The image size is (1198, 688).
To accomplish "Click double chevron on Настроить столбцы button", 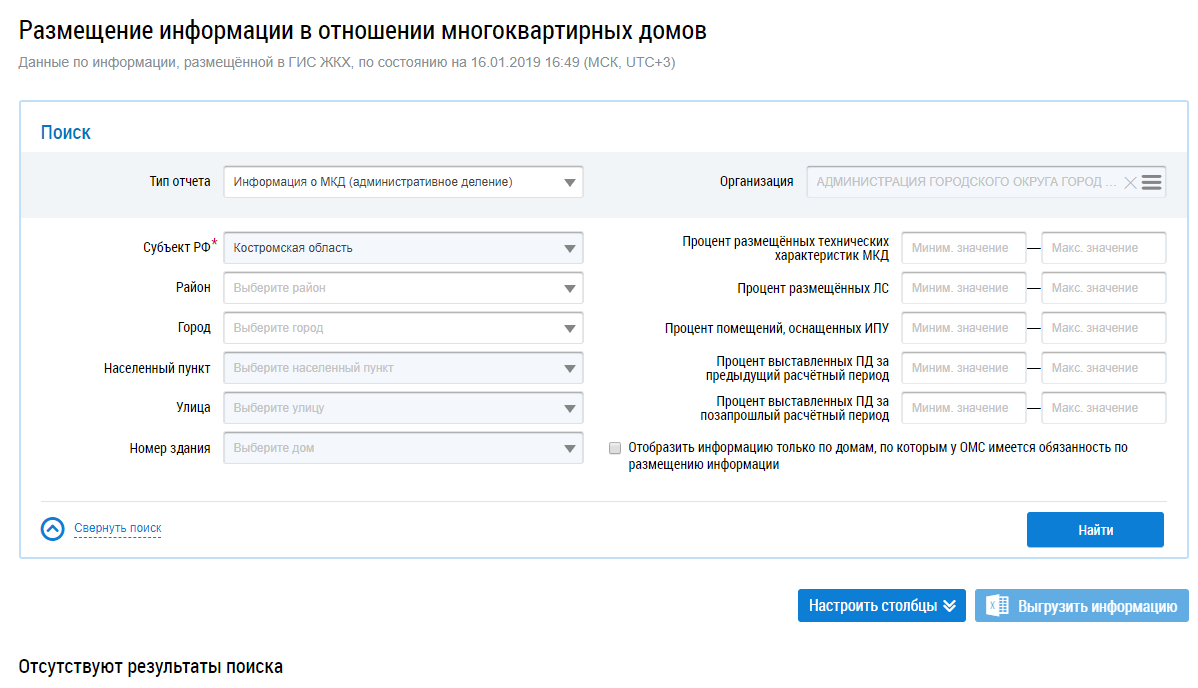I will tap(949, 606).
